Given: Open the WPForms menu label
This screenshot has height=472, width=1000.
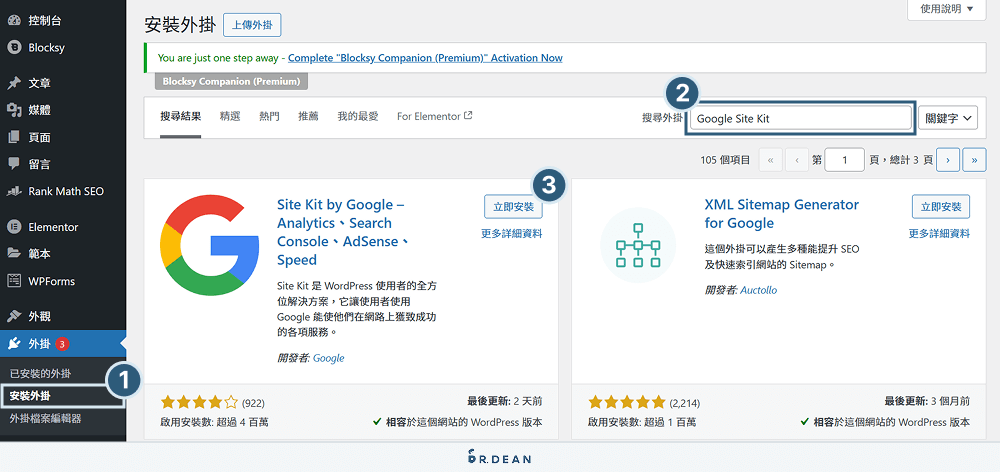Looking at the screenshot, I should pyautogui.click(x=52, y=281).
